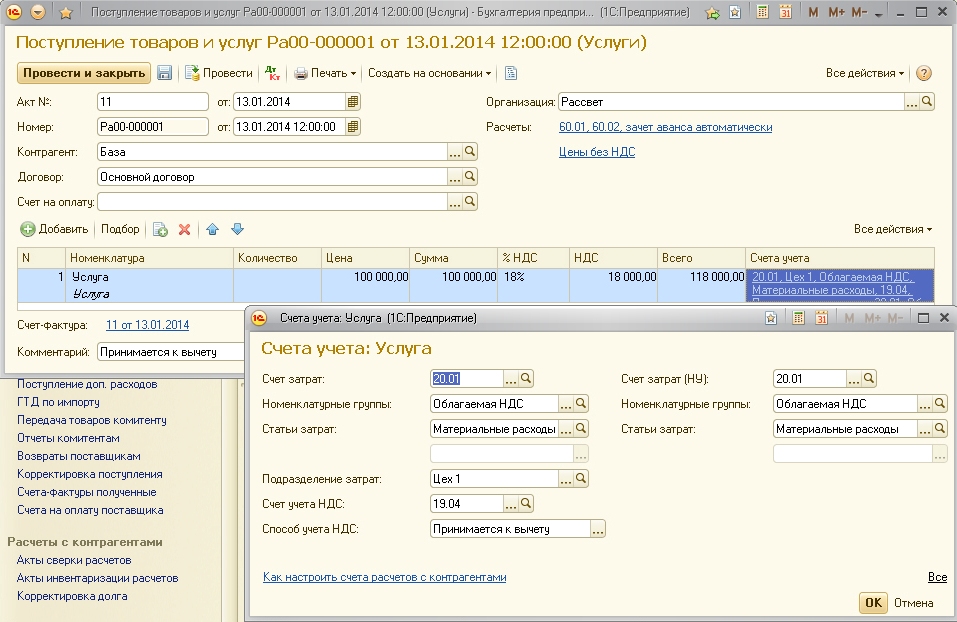This screenshot has height=622, width=957.
Task: Open invoice link 11 от 13.01.2014
Action: coord(148,325)
